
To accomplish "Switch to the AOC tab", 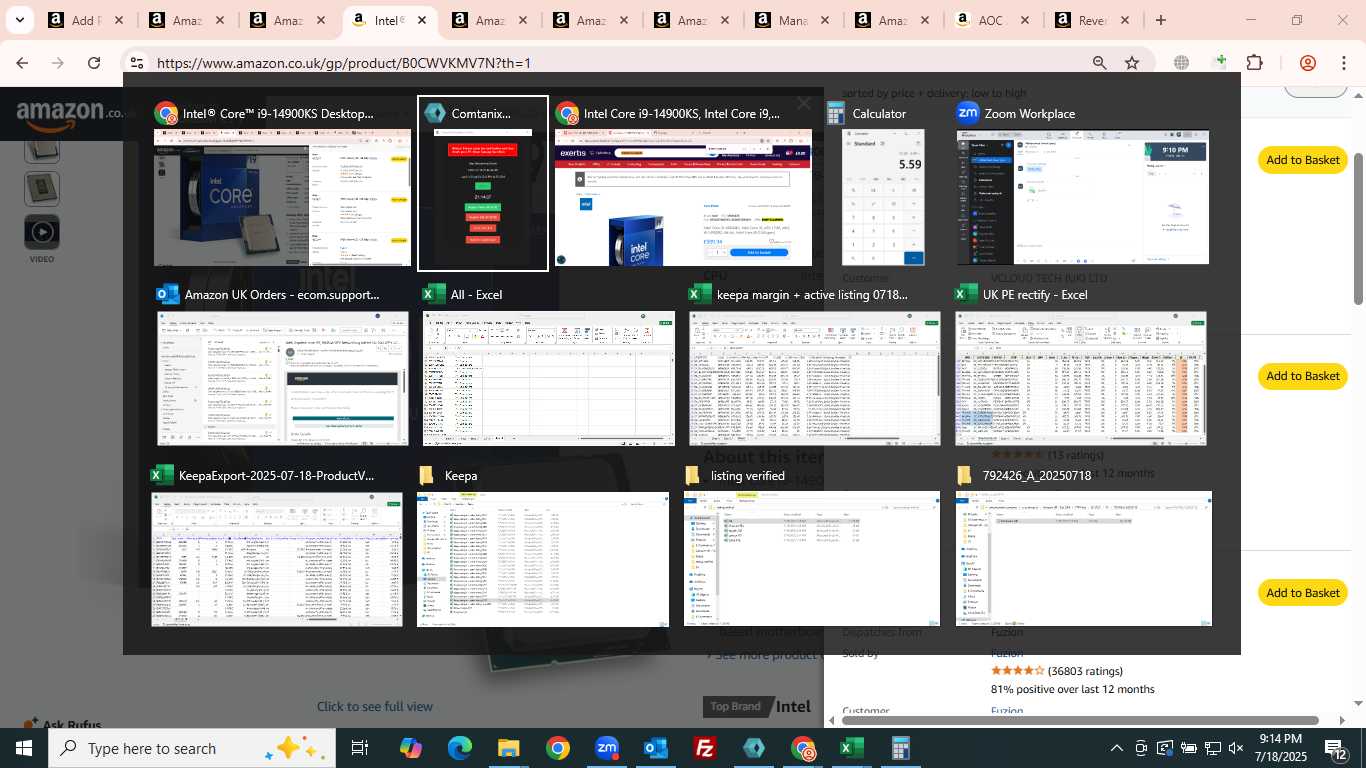I will pyautogui.click(x=991, y=20).
